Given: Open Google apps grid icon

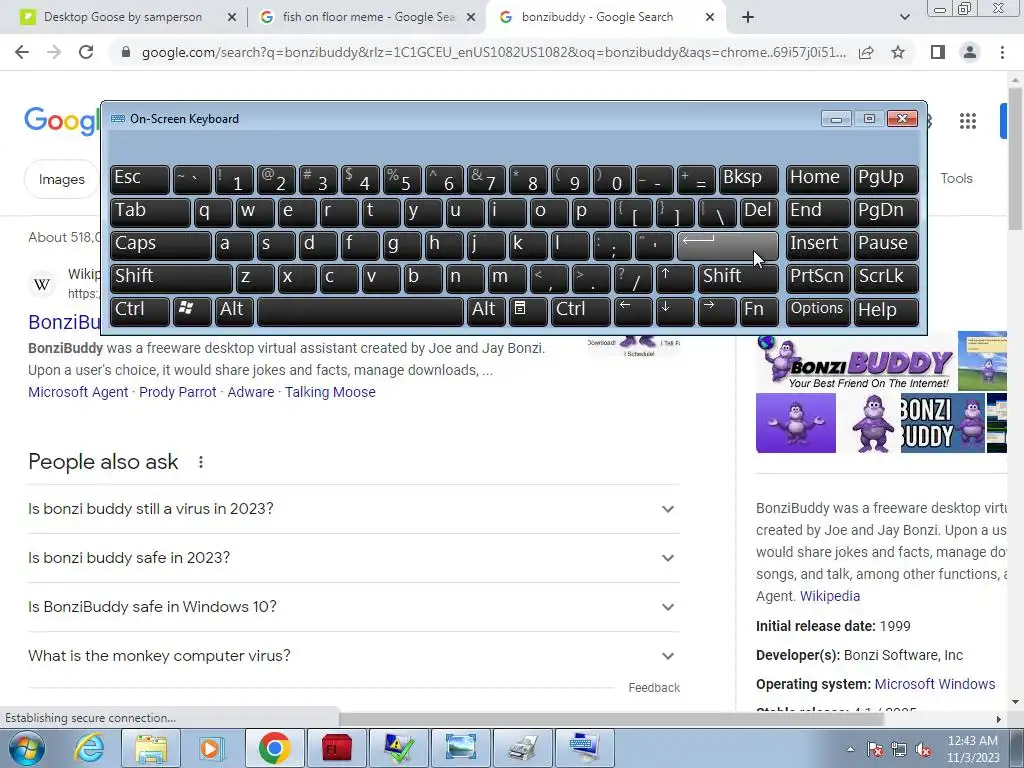Looking at the screenshot, I should [x=968, y=121].
